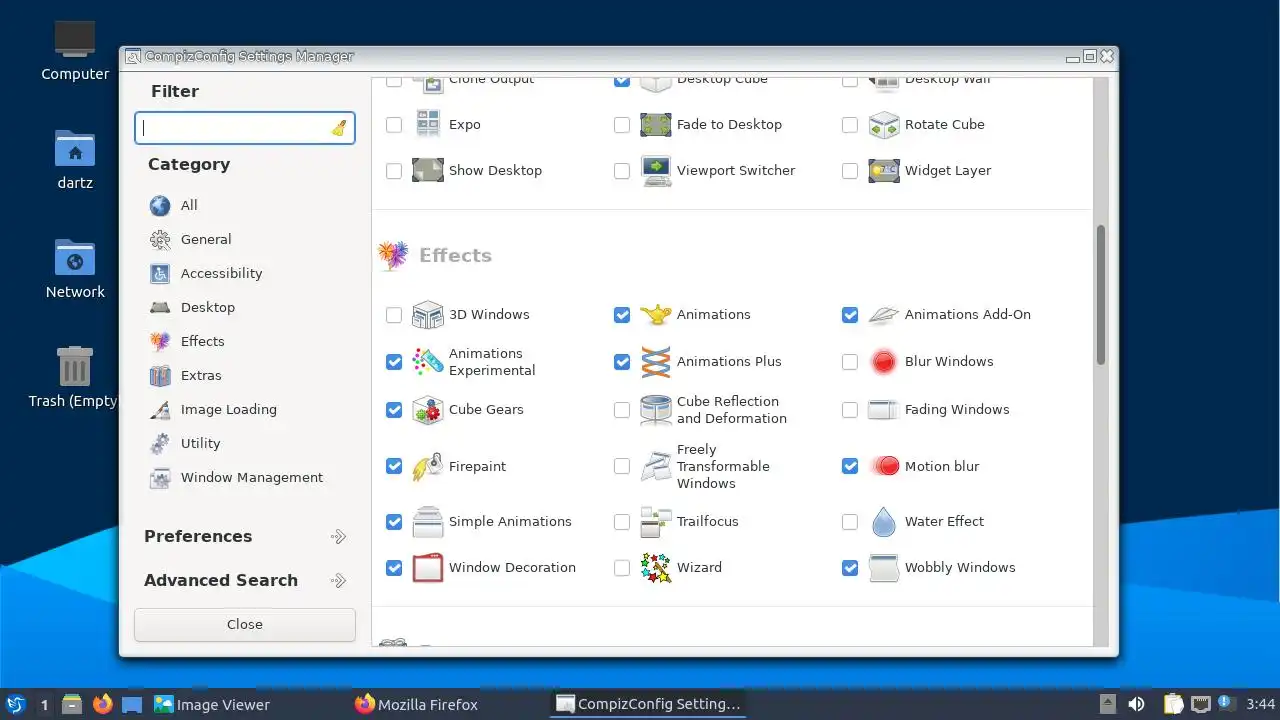The width and height of the screenshot is (1280, 720).
Task: Open the Viewport Switcher monitor icon
Action: click(x=656, y=171)
